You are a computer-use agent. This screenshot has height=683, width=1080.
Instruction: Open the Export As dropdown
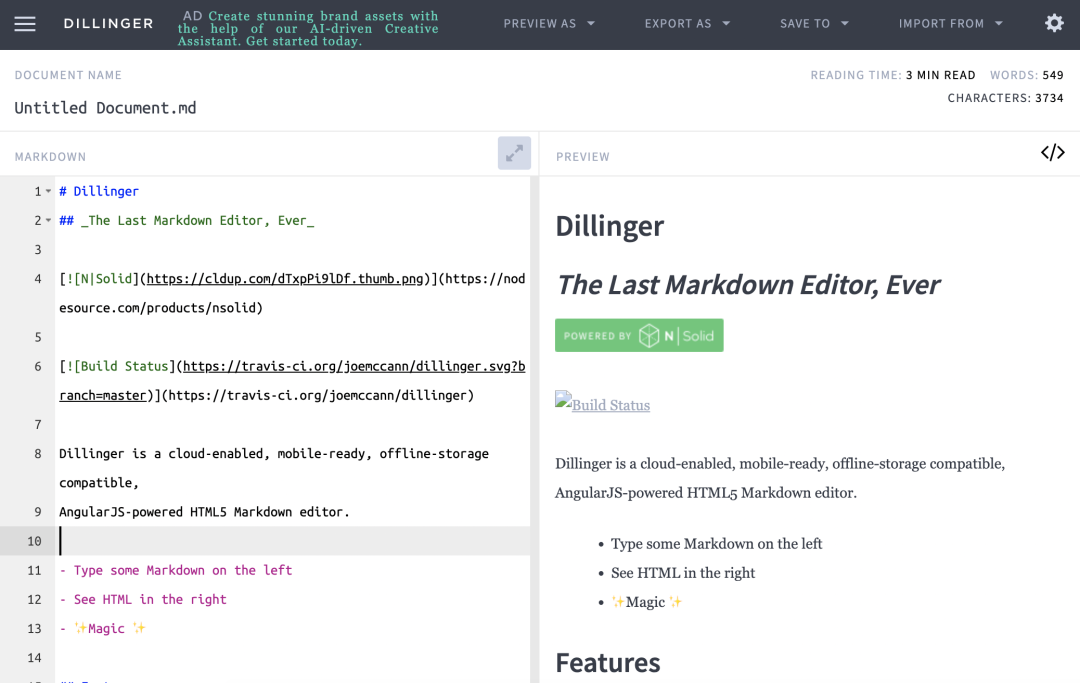pos(687,23)
